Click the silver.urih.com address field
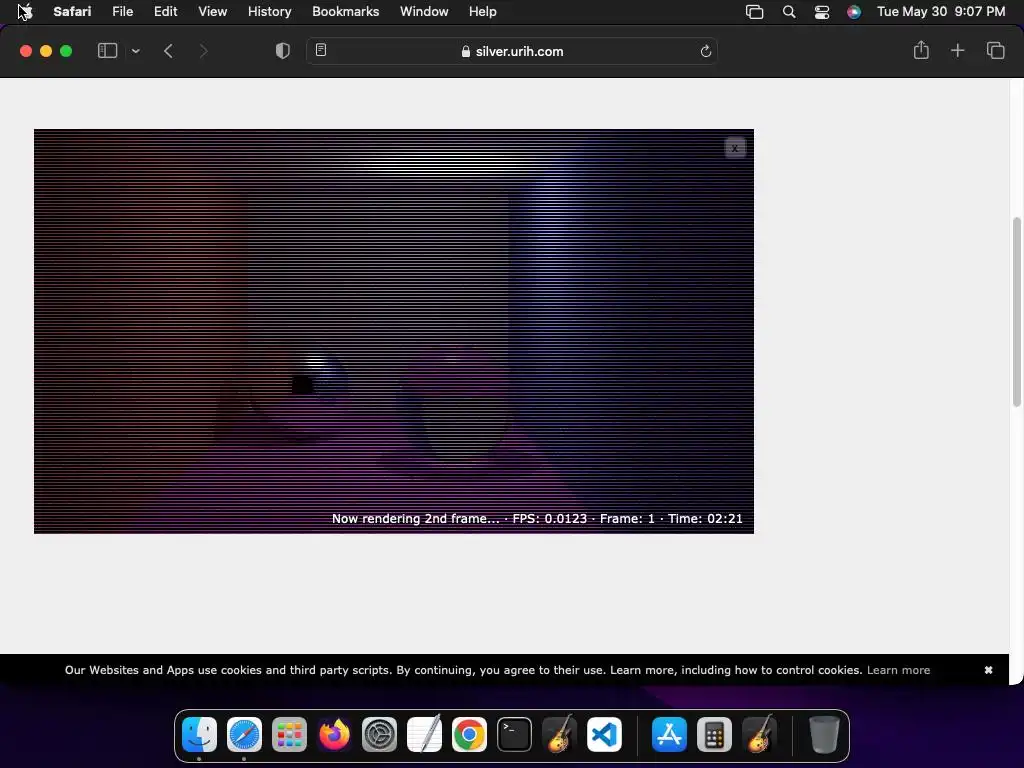1024x768 pixels. pyautogui.click(x=512, y=51)
